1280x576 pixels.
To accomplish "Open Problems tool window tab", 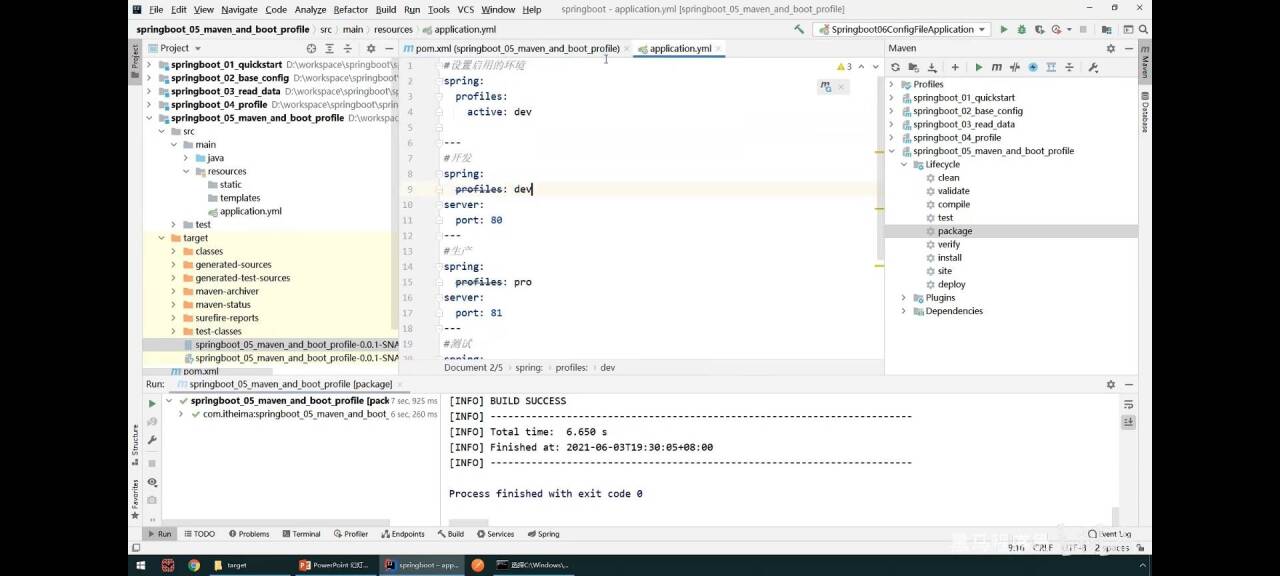I will tap(249, 534).
